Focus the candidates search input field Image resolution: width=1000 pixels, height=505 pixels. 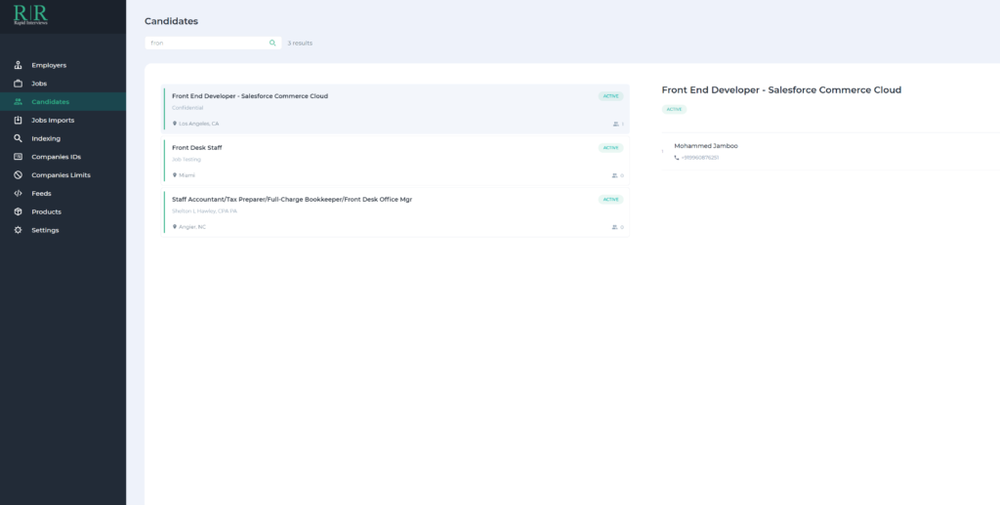[205, 43]
